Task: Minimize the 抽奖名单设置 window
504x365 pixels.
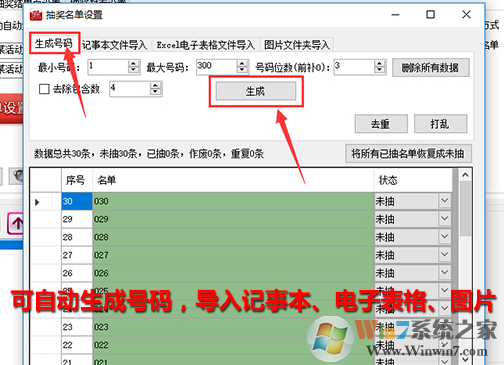Action: (395, 15)
